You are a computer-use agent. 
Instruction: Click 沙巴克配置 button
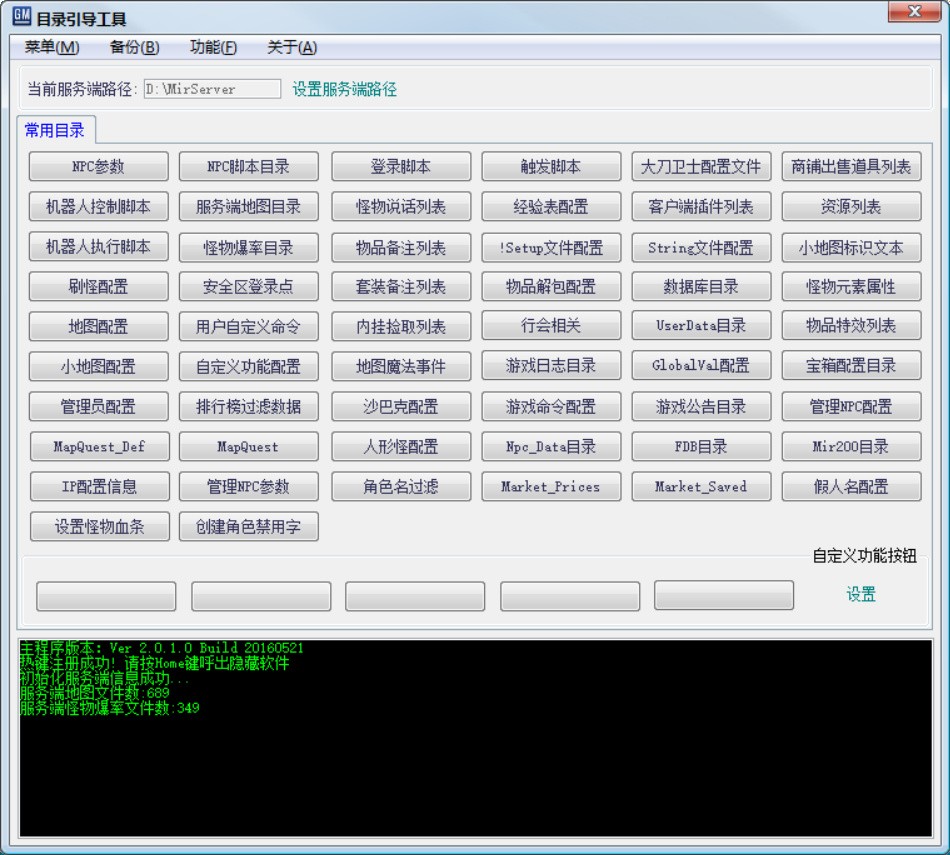(x=400, y=406)
